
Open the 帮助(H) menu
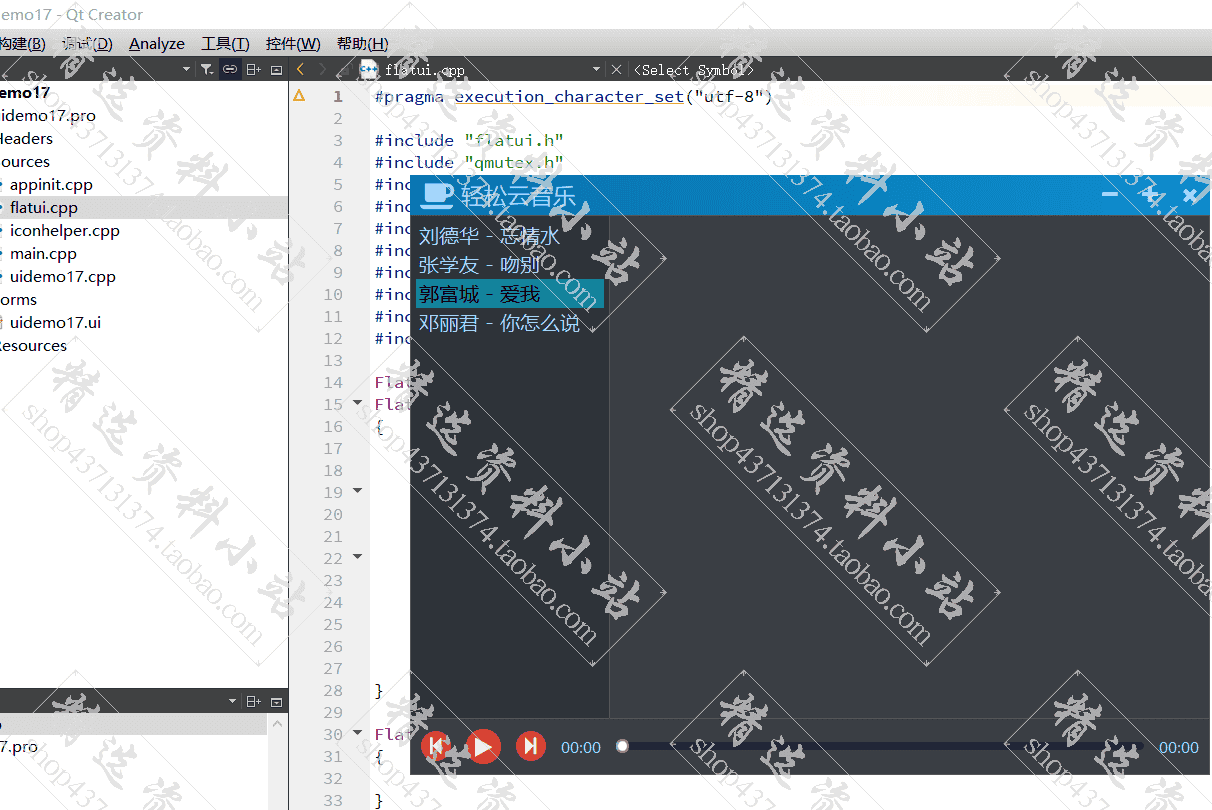[x=362, y=44]
